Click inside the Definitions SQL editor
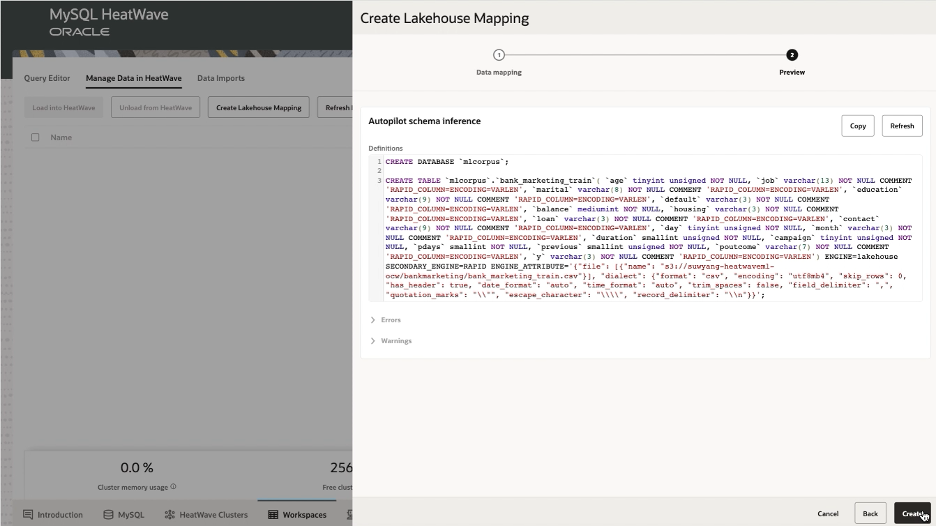 [645, 228]
